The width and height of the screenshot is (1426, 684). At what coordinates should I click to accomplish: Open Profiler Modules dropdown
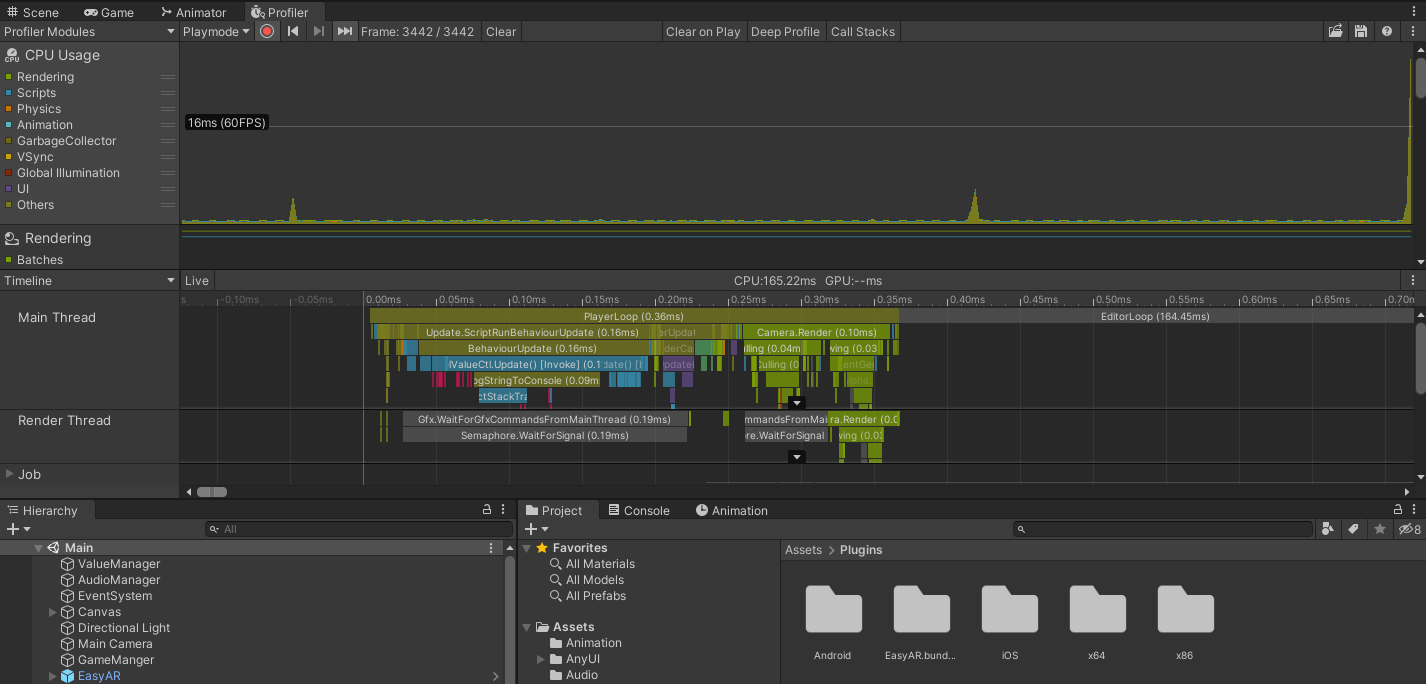[89, 32]
